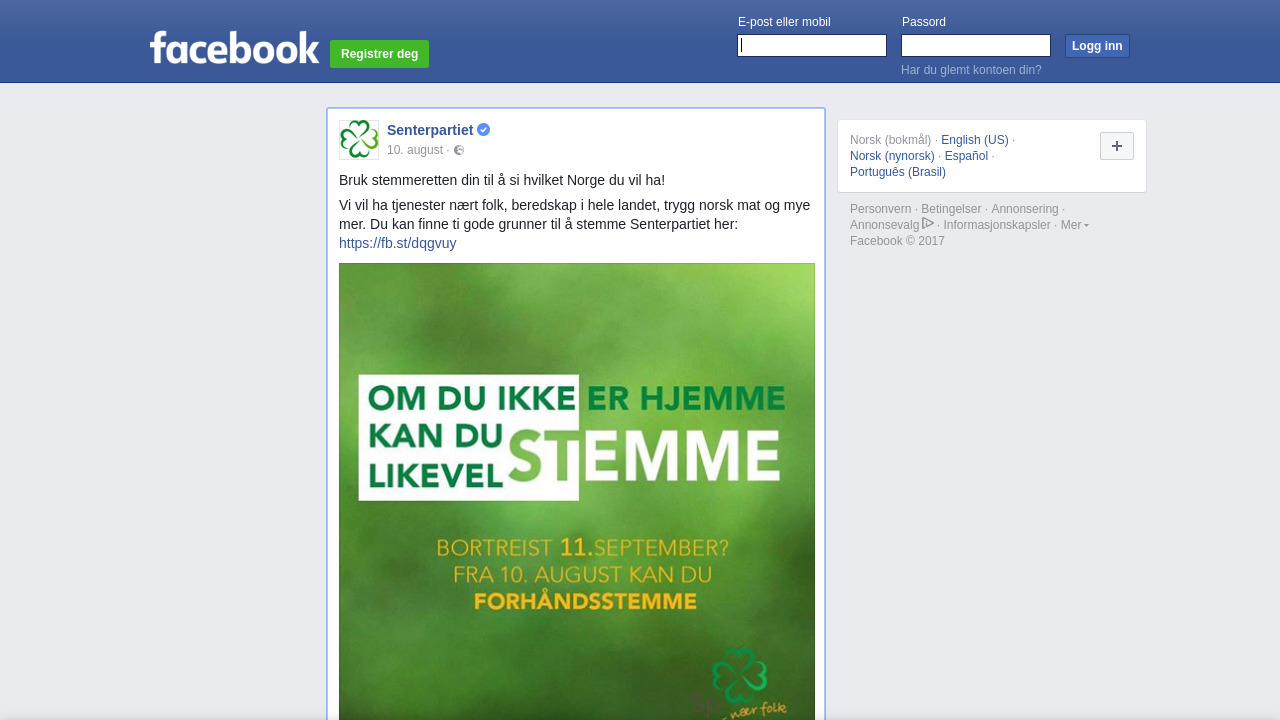Focus the Passord input field
Screen dimensions: 1280x720
(x=976, y=46)
